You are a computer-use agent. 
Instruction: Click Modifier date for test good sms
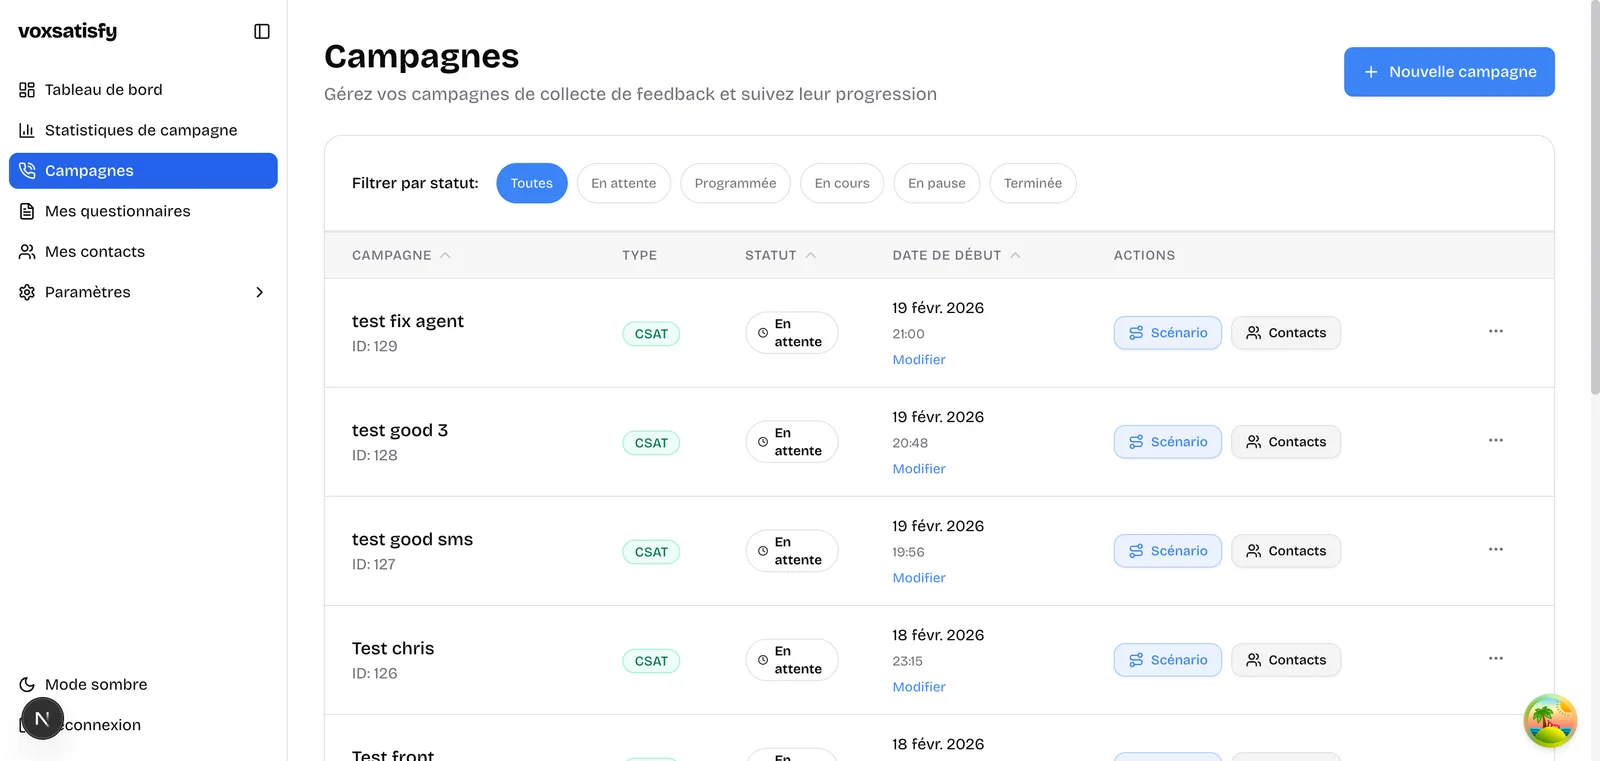point(919,578)
